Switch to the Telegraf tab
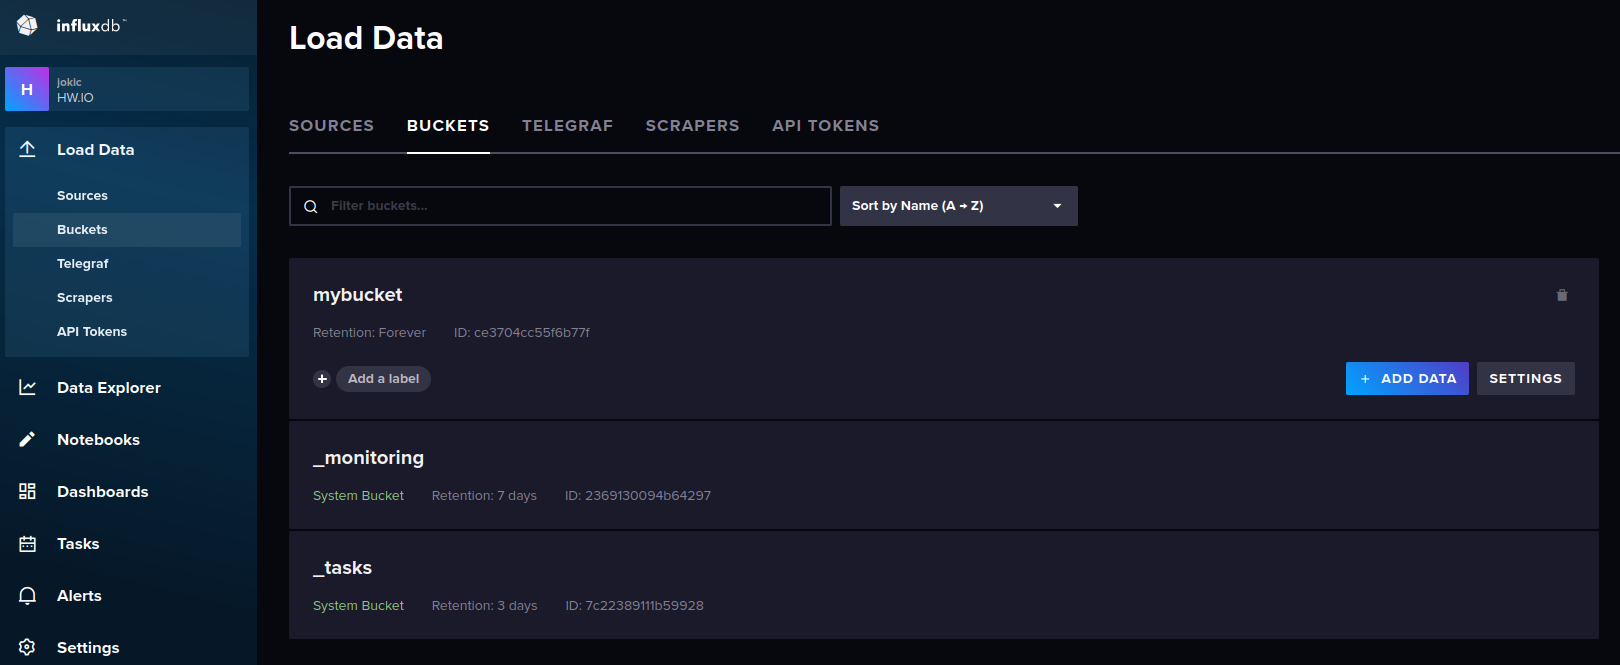 (567, 125)
